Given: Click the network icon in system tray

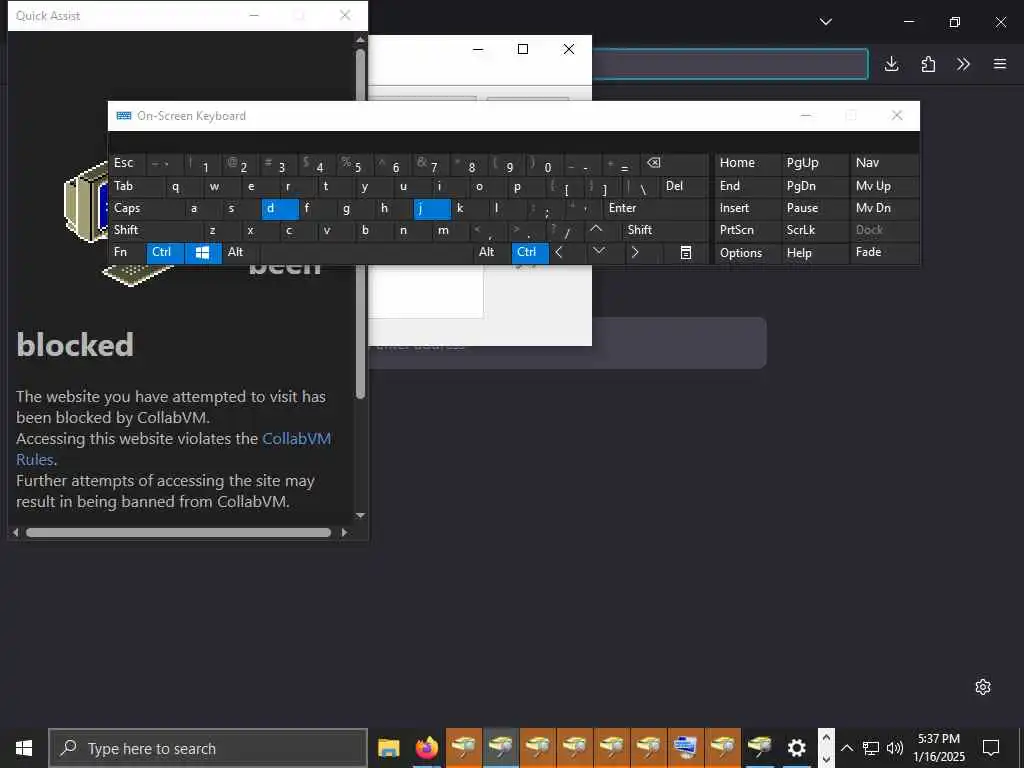Looking at the screenshot, I should [x=871, y=748].
